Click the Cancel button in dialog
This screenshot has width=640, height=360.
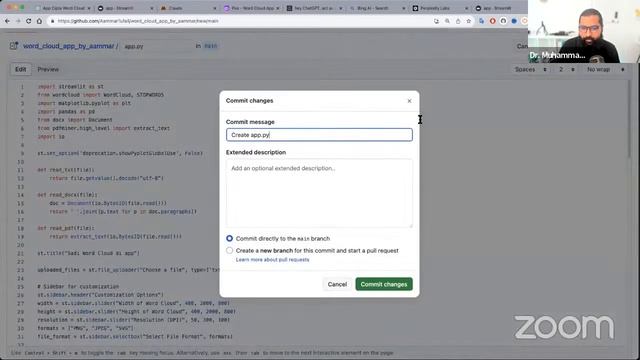[337, 284]
